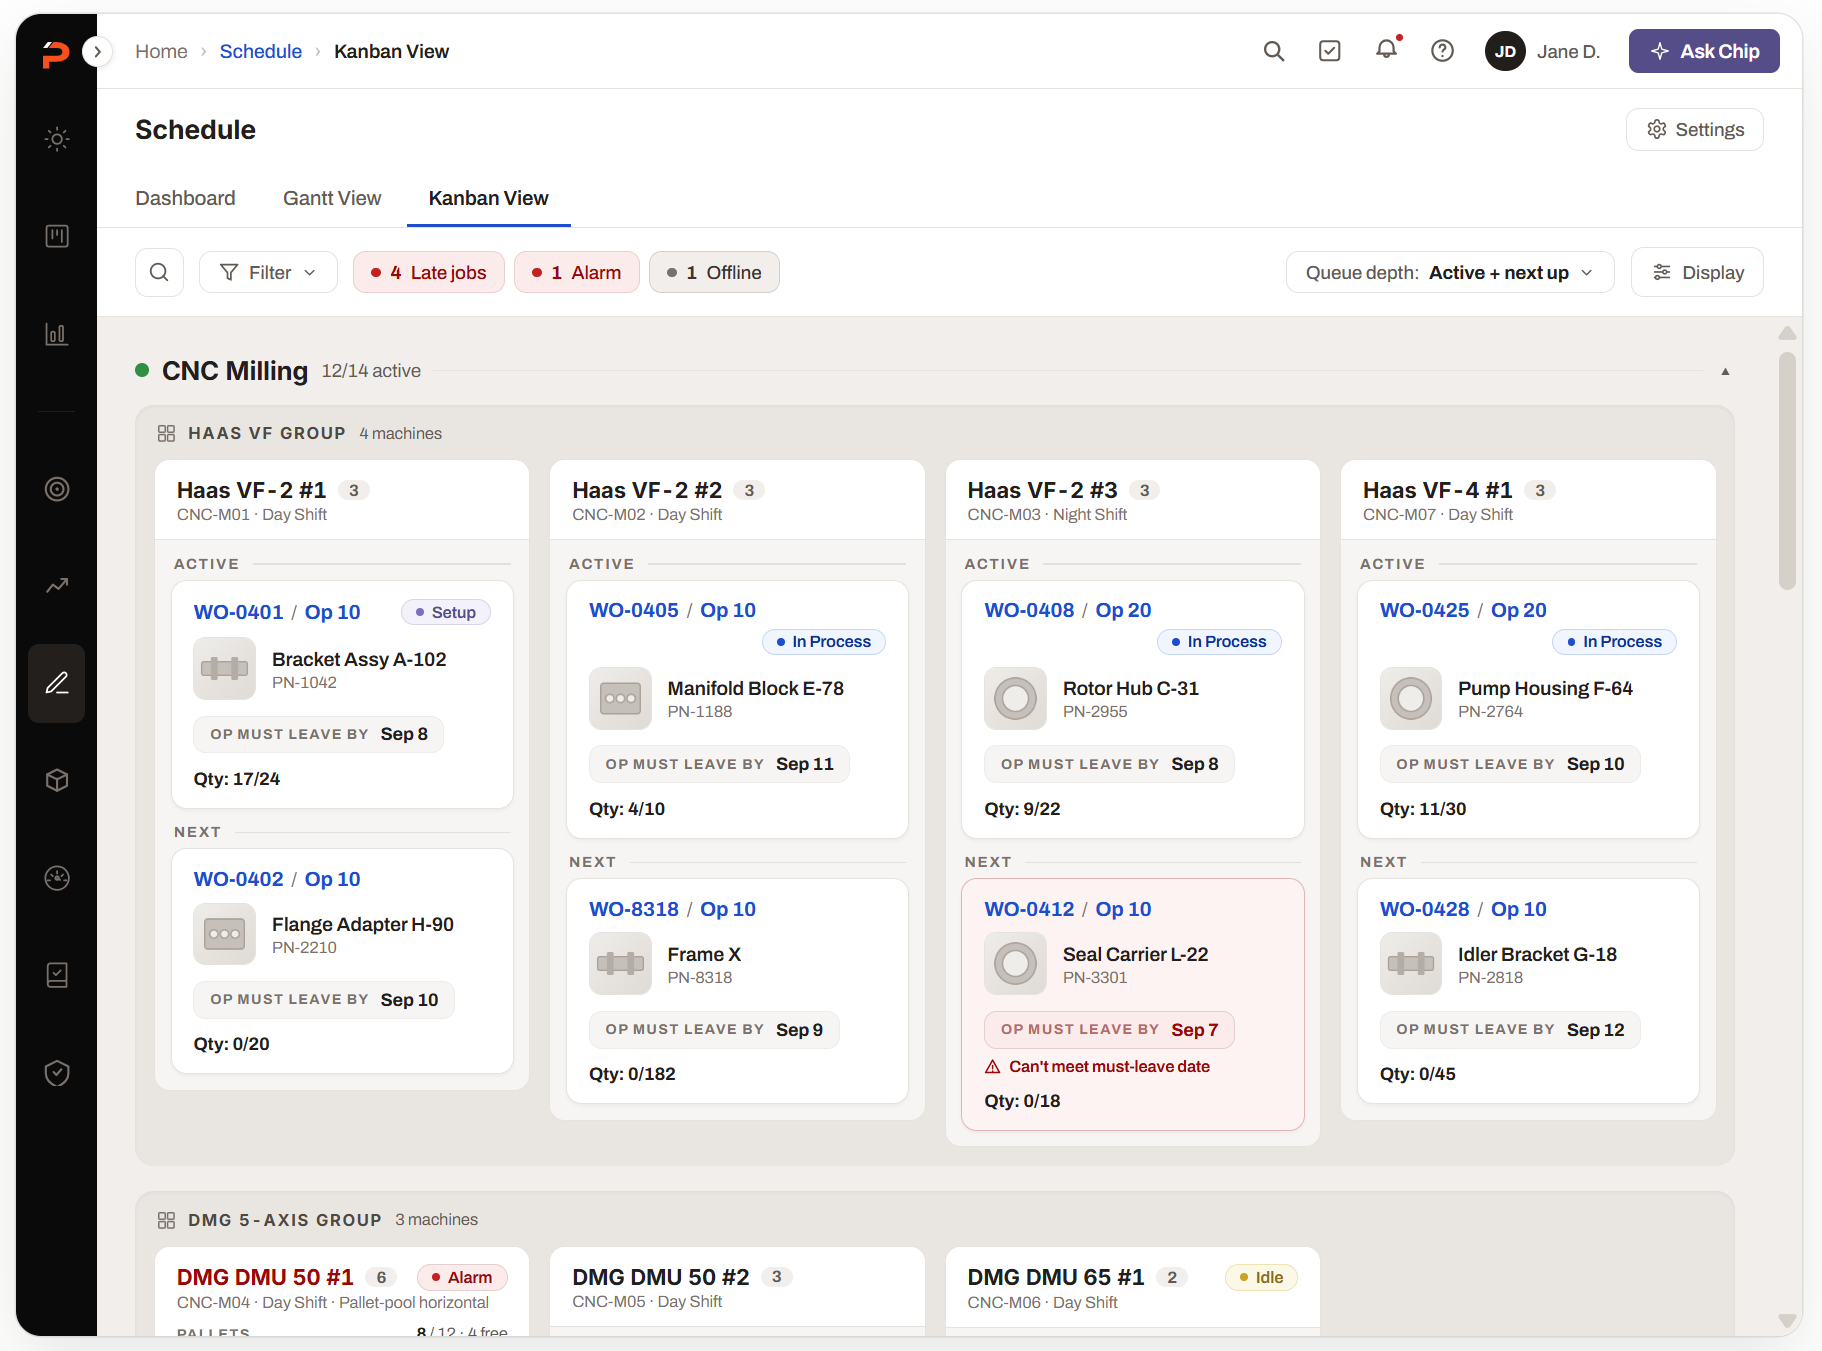Open Op 20 link on WO-0425
Image resolution: width=1822 pixels, height=1351 pixels.
coord(1518,610)
